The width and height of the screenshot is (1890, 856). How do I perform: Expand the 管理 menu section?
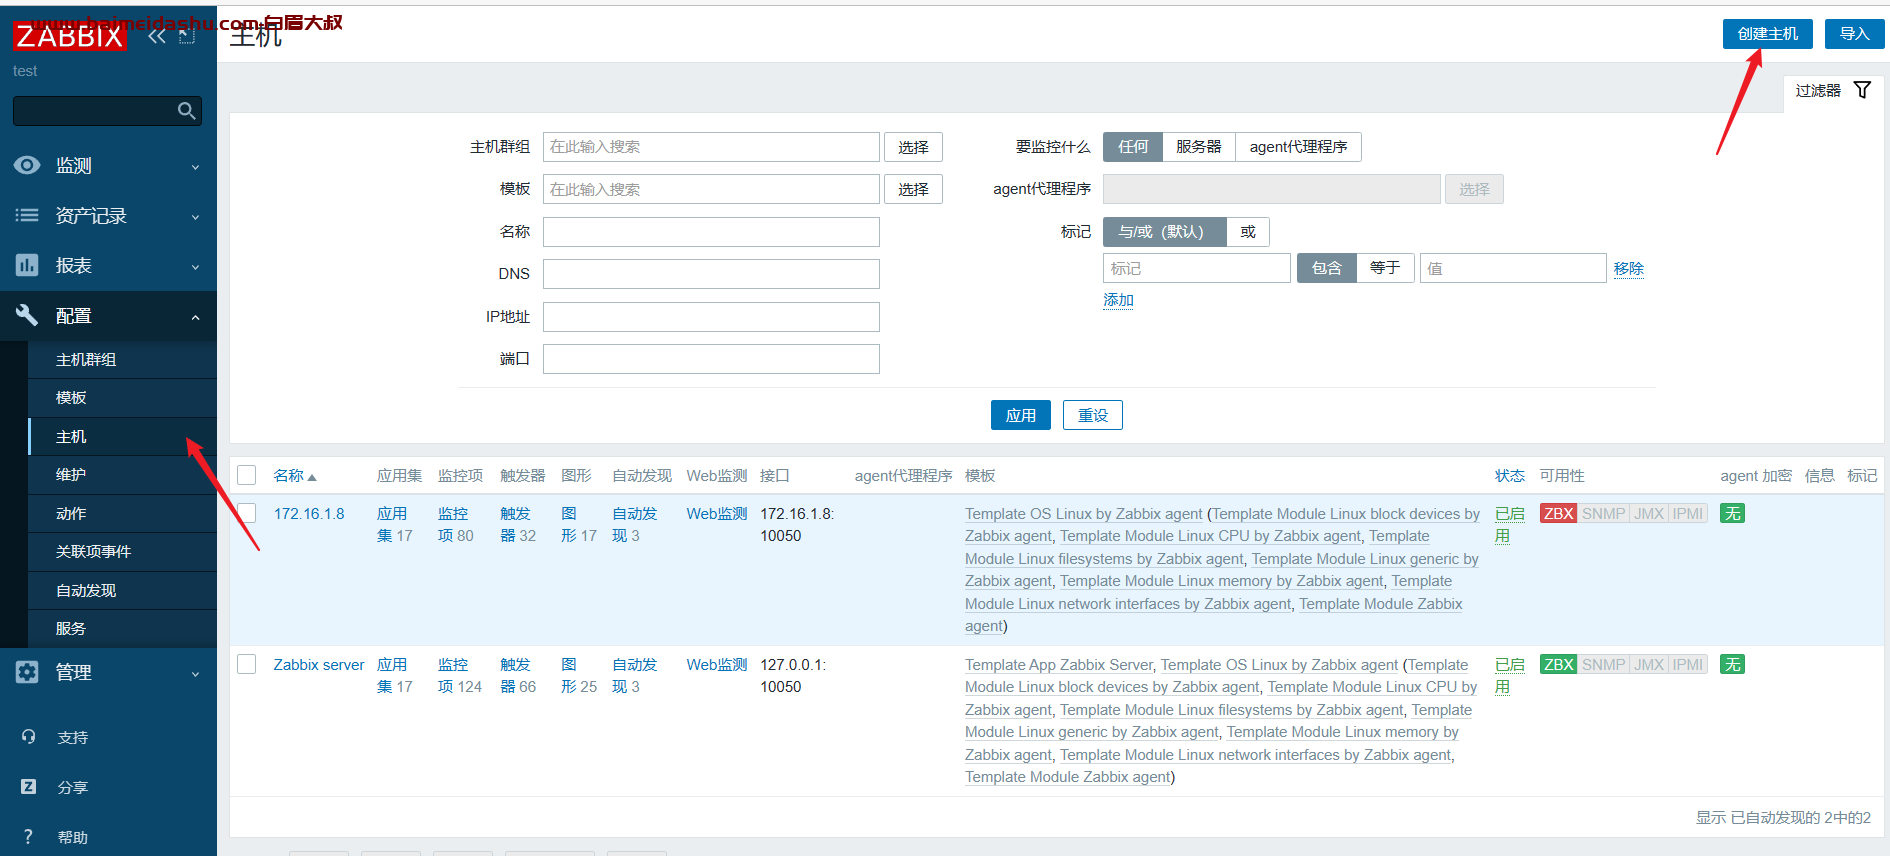[x=108, y=672]
